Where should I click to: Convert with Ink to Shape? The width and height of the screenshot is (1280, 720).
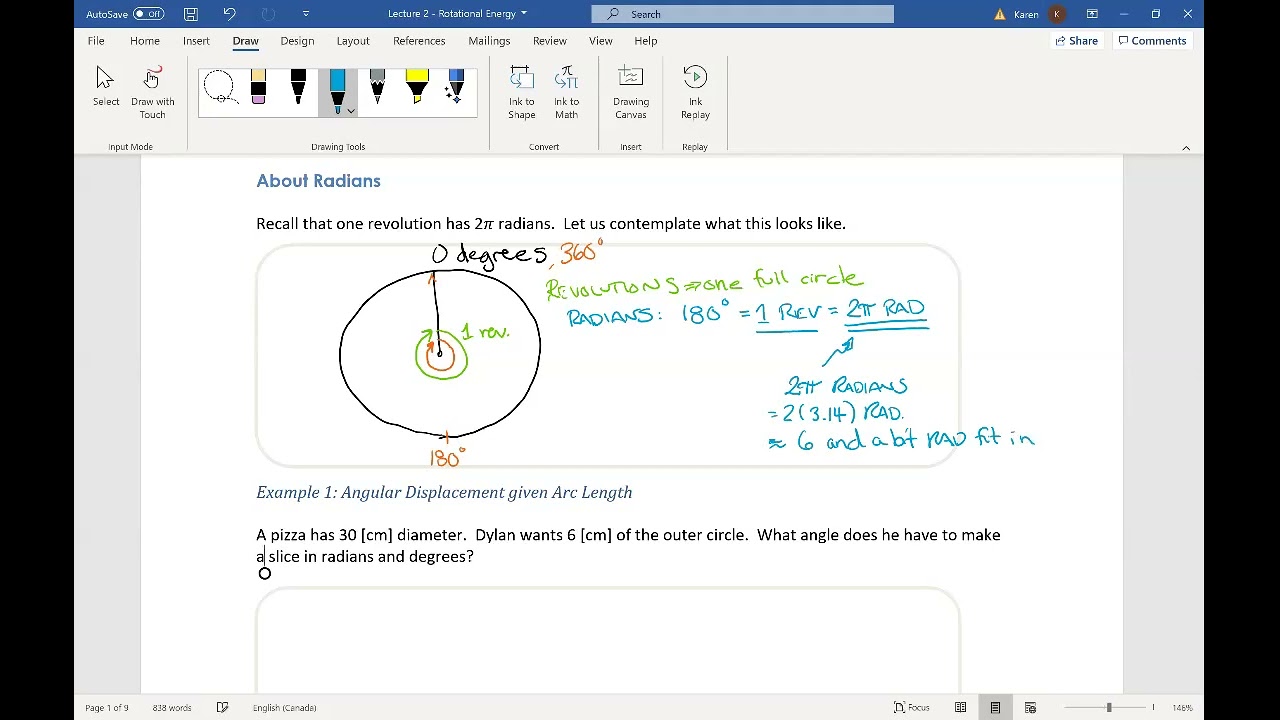(x=521, y=92)
